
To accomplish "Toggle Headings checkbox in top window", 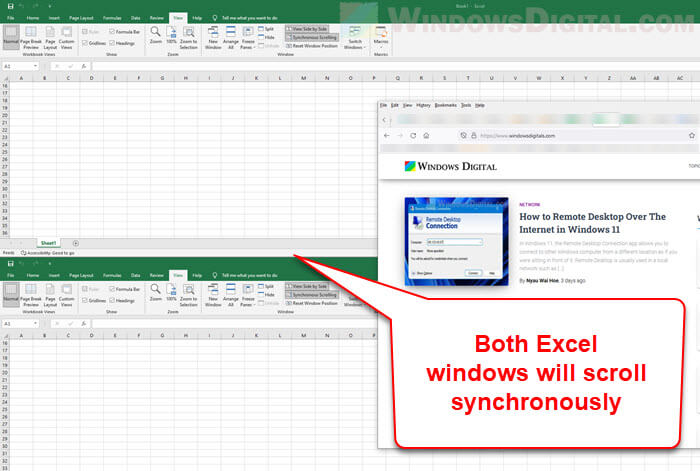I will [112, 43].
